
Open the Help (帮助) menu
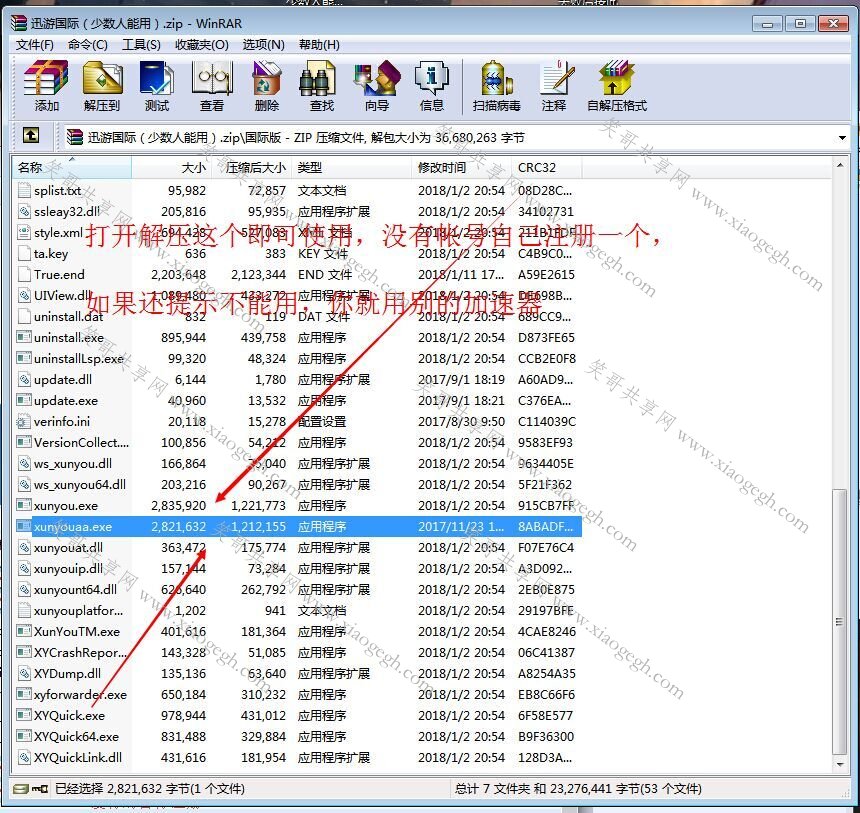(x=319, y=45)
